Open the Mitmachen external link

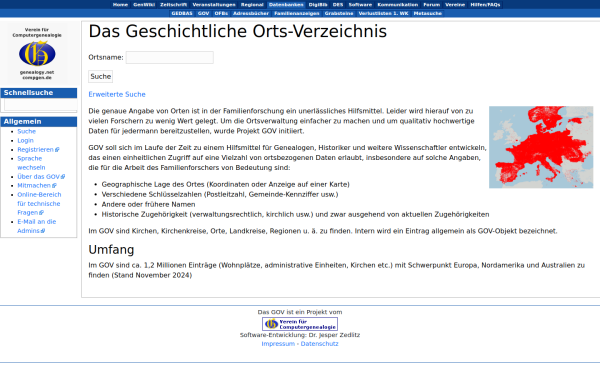pyautogui.click(x=36, y=186)
